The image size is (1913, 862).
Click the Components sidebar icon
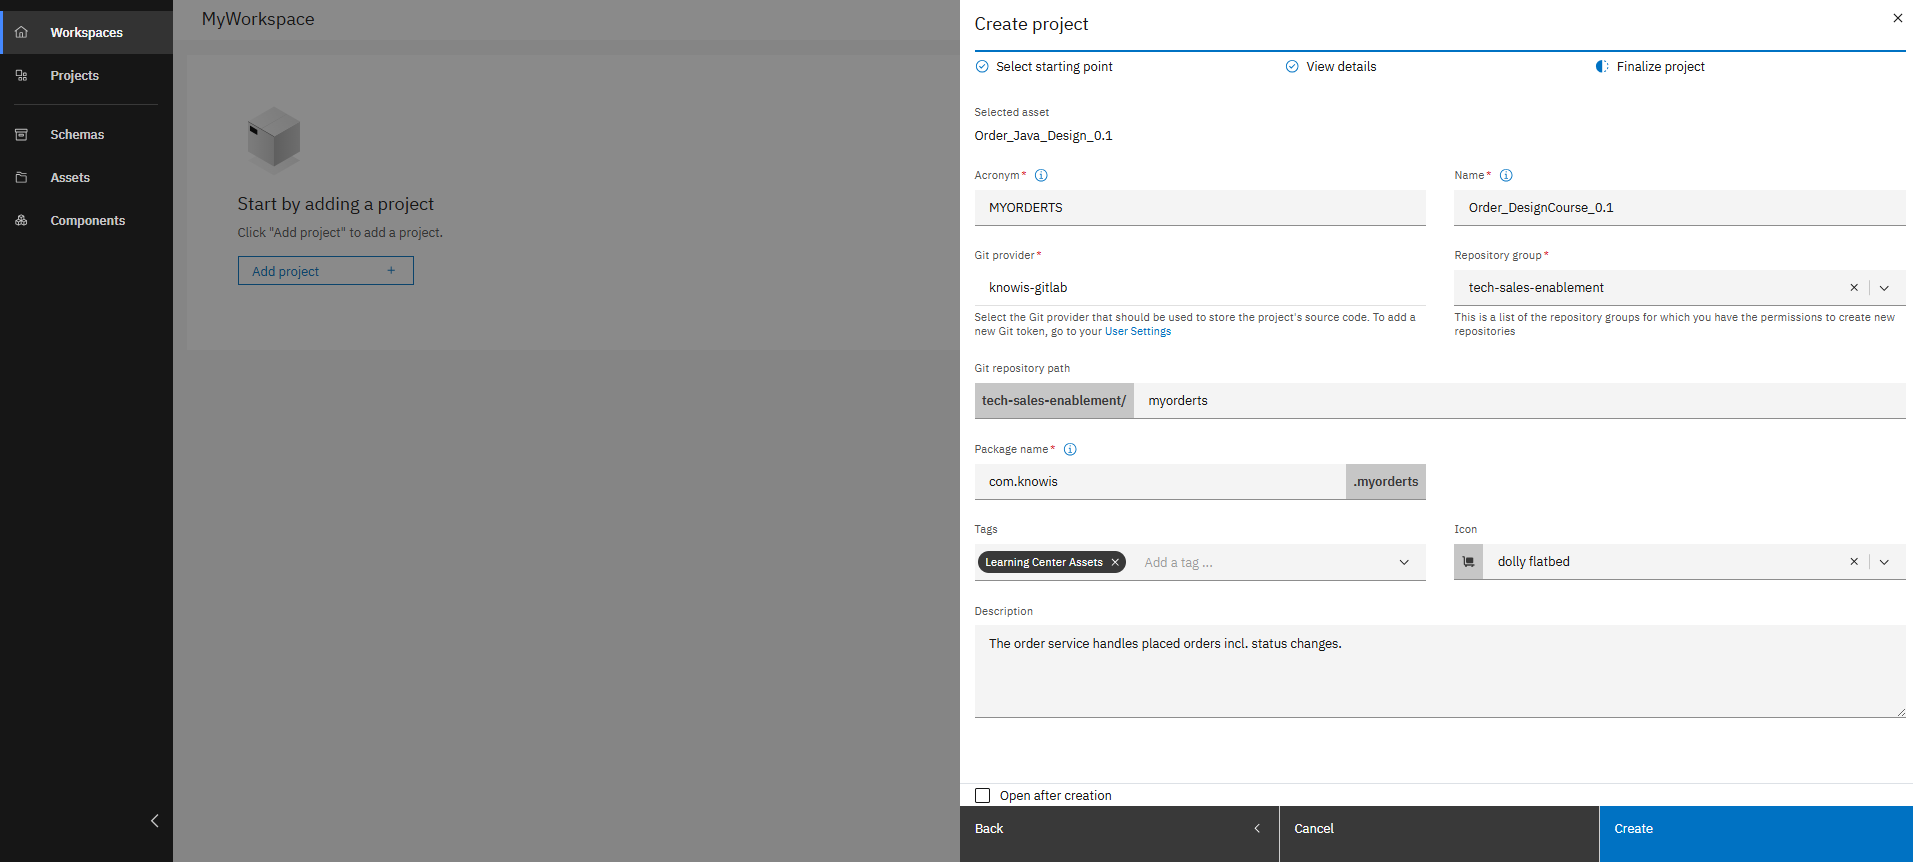pyautogui.click(x=21, y=220)
